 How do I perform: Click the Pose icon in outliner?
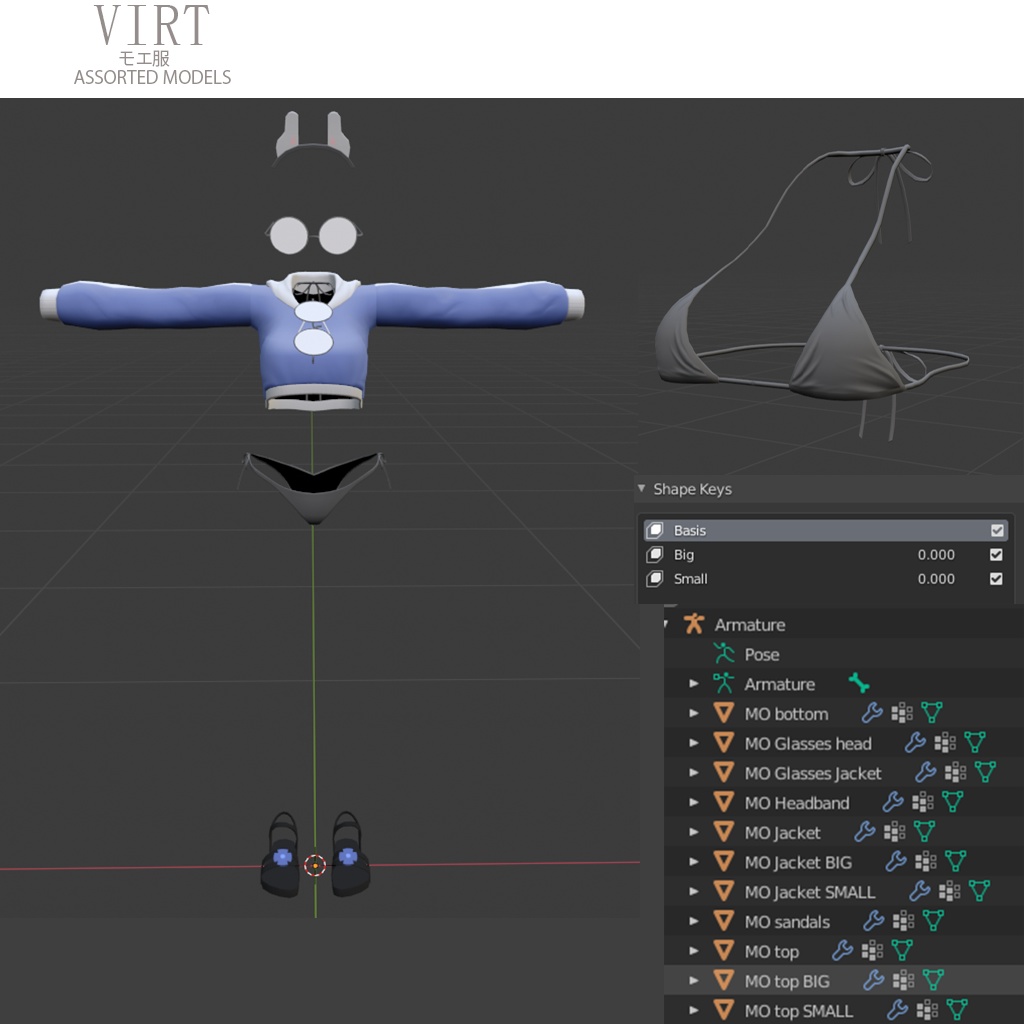(x=724, y=653)
